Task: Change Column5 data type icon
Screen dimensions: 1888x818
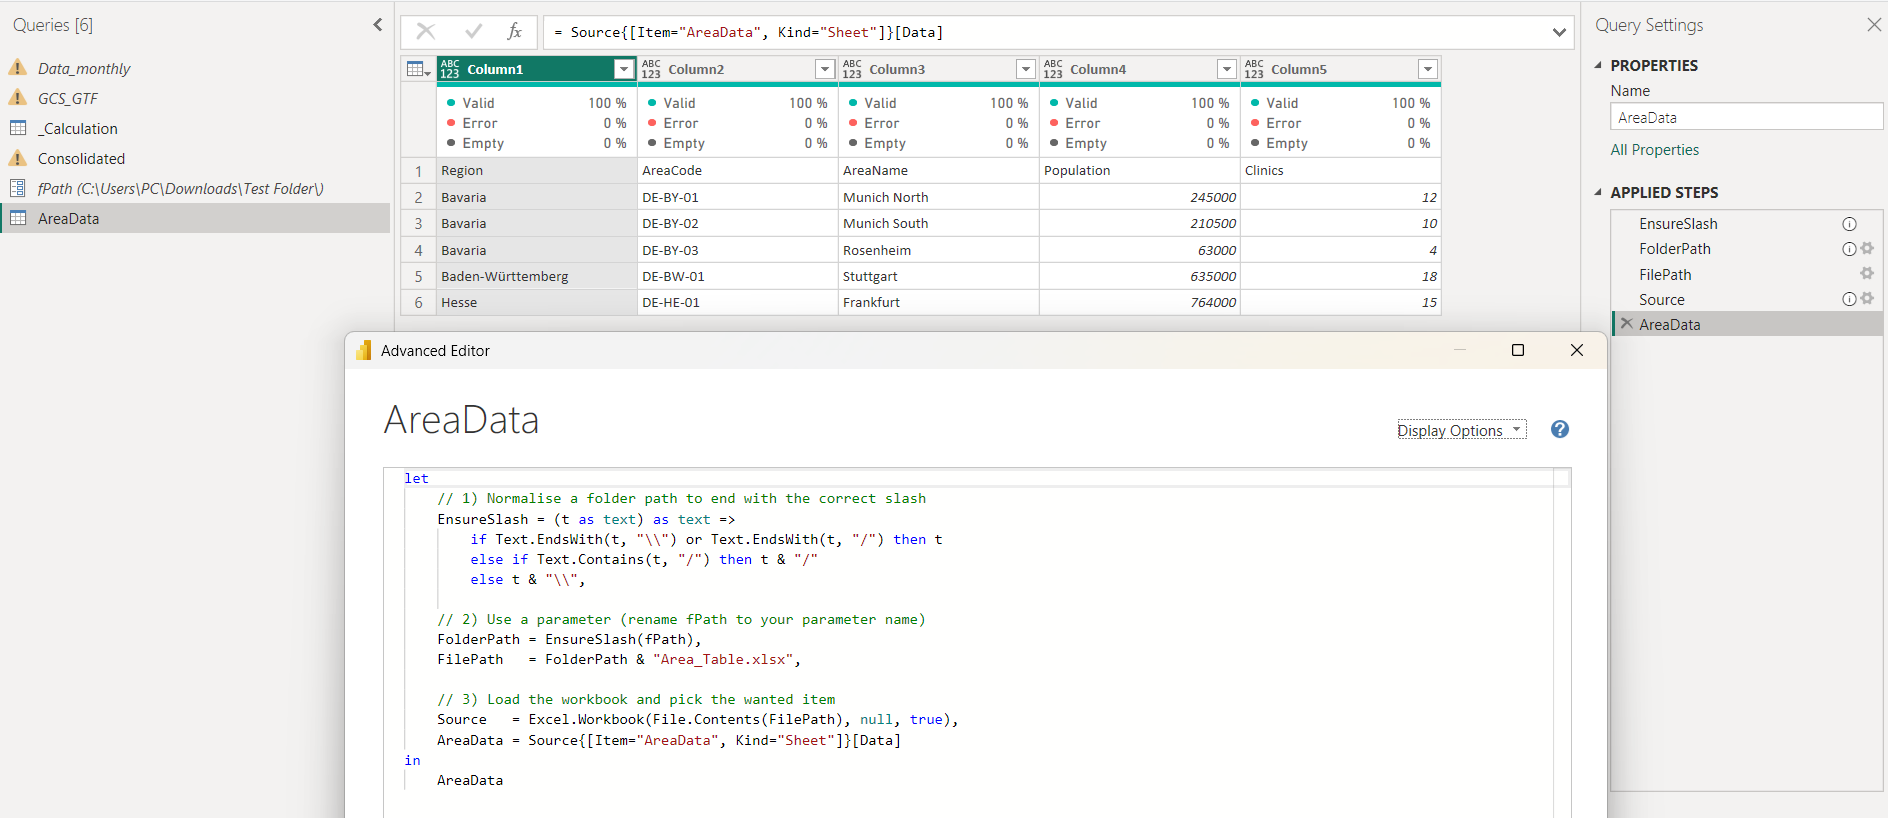Action: (1254, 69)
